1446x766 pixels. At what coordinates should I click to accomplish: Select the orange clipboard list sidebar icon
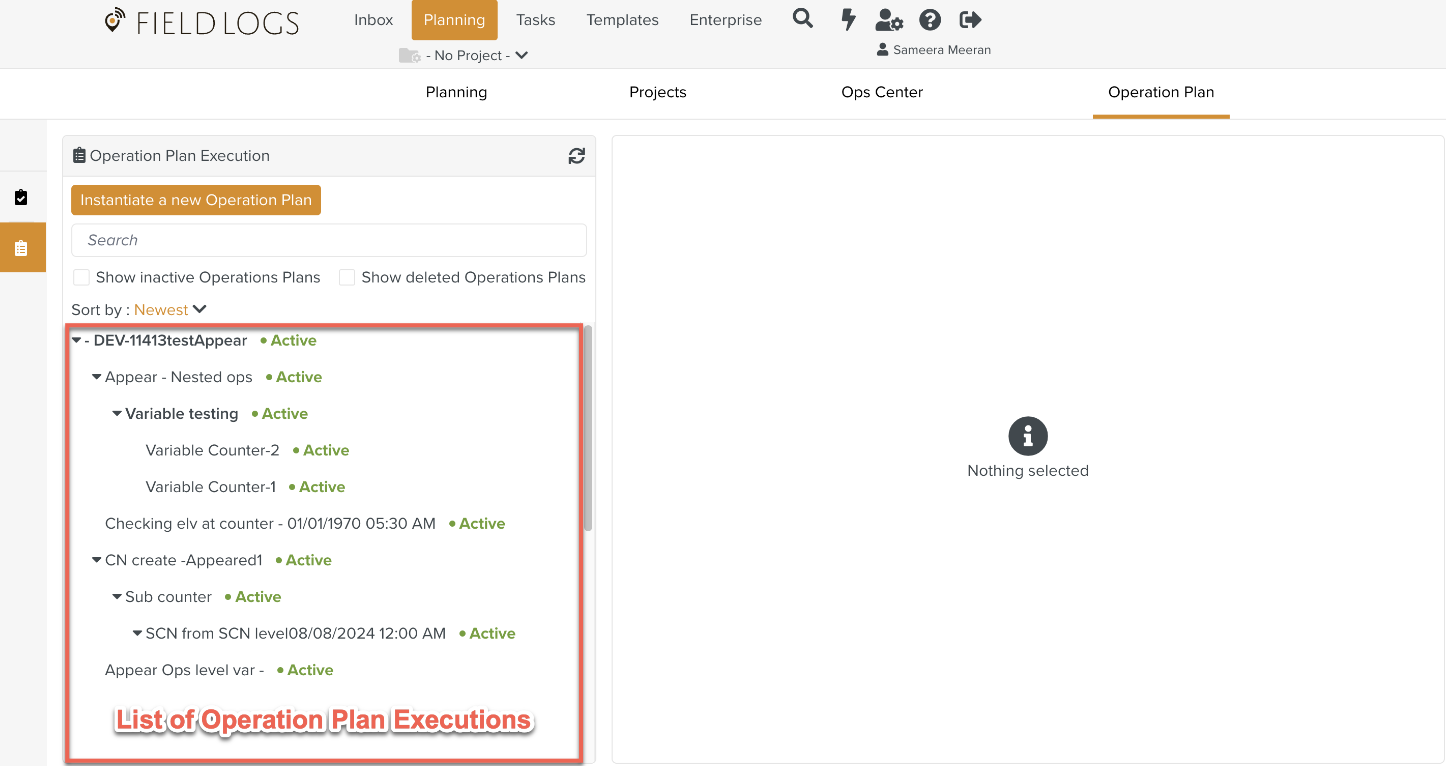point(21,248)
